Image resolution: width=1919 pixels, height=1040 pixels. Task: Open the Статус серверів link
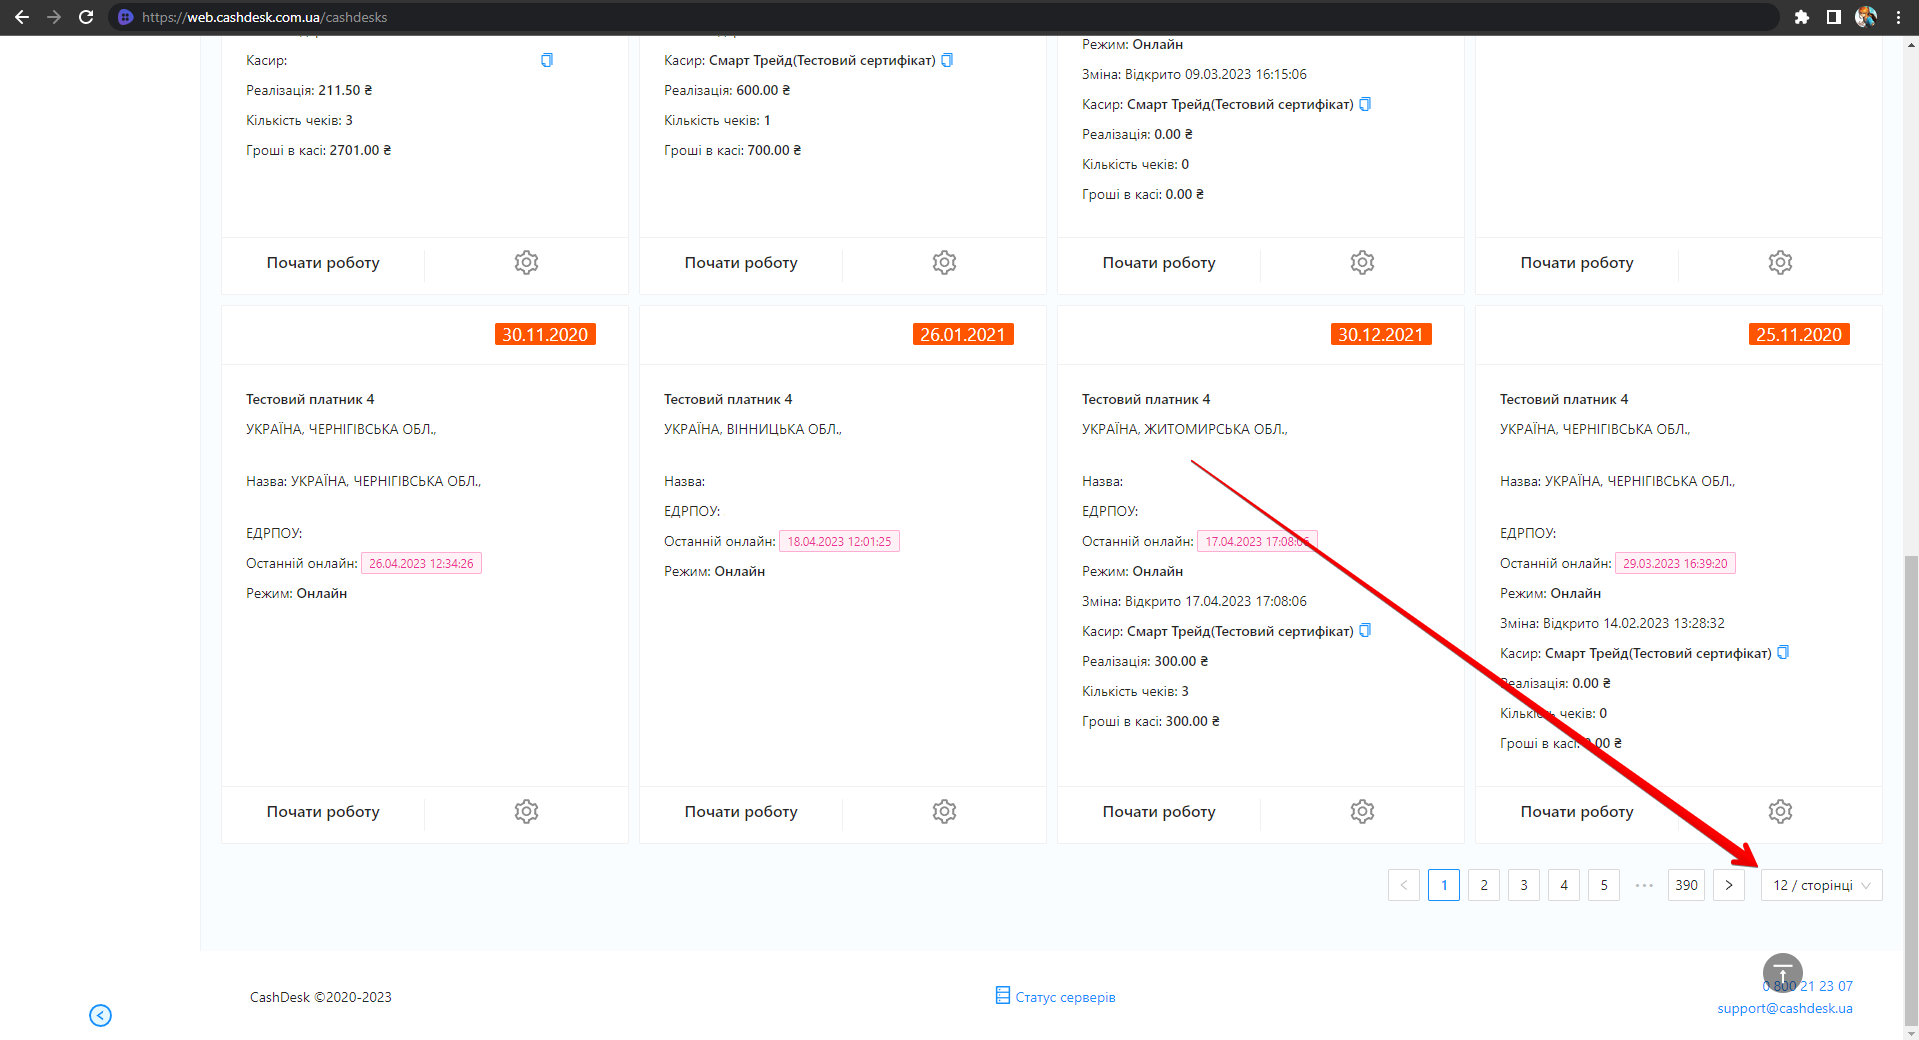click(1065, 997)
